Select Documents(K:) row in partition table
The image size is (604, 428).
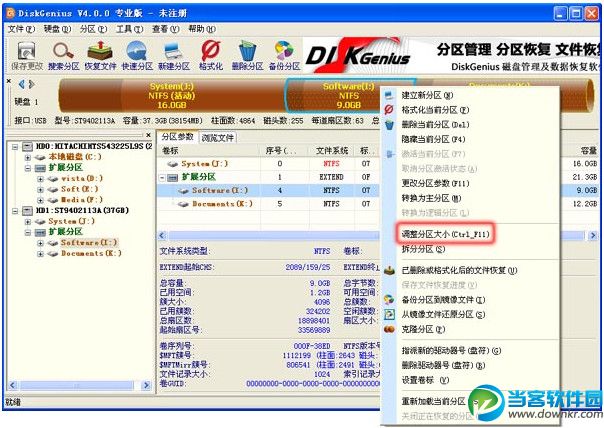click(x=268, y=204)
